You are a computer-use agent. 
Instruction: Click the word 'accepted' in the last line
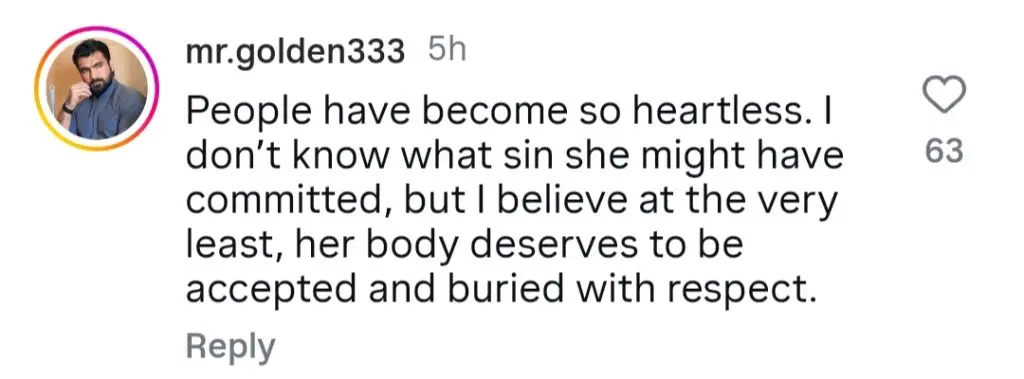[272, 289]
